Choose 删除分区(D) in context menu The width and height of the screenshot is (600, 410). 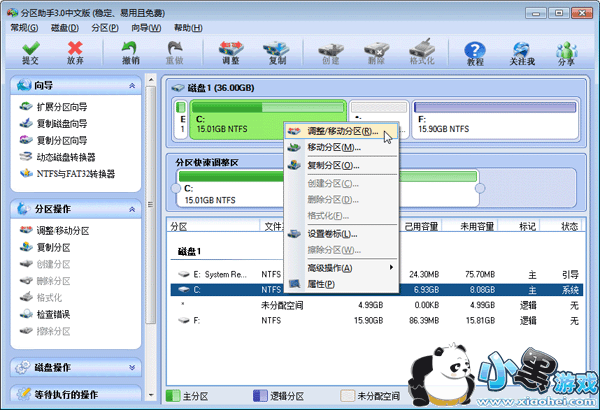pos(341,199)
